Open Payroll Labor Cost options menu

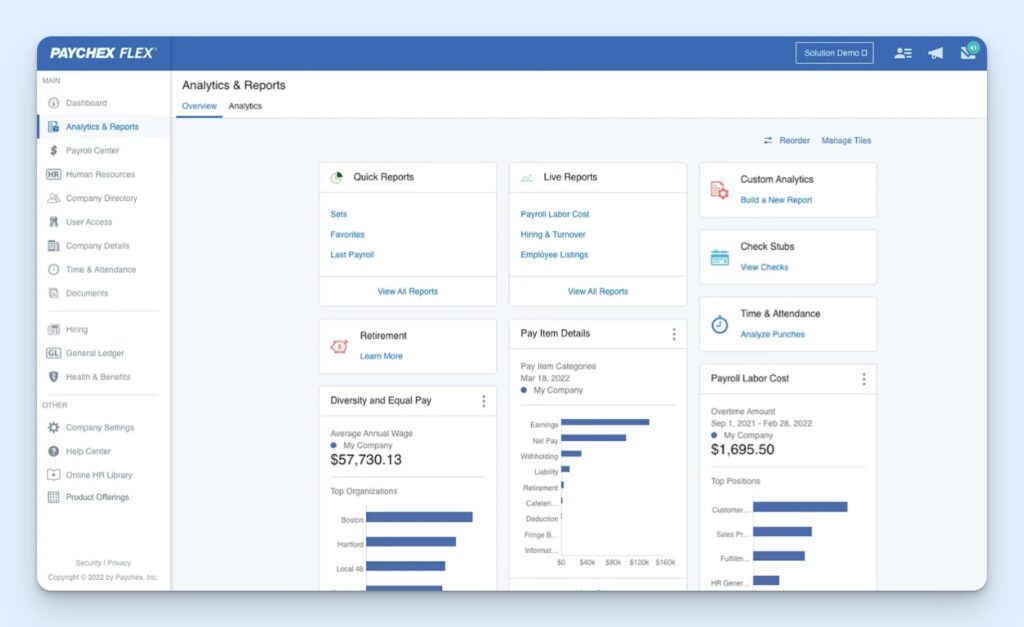click(x=864, y=379)
